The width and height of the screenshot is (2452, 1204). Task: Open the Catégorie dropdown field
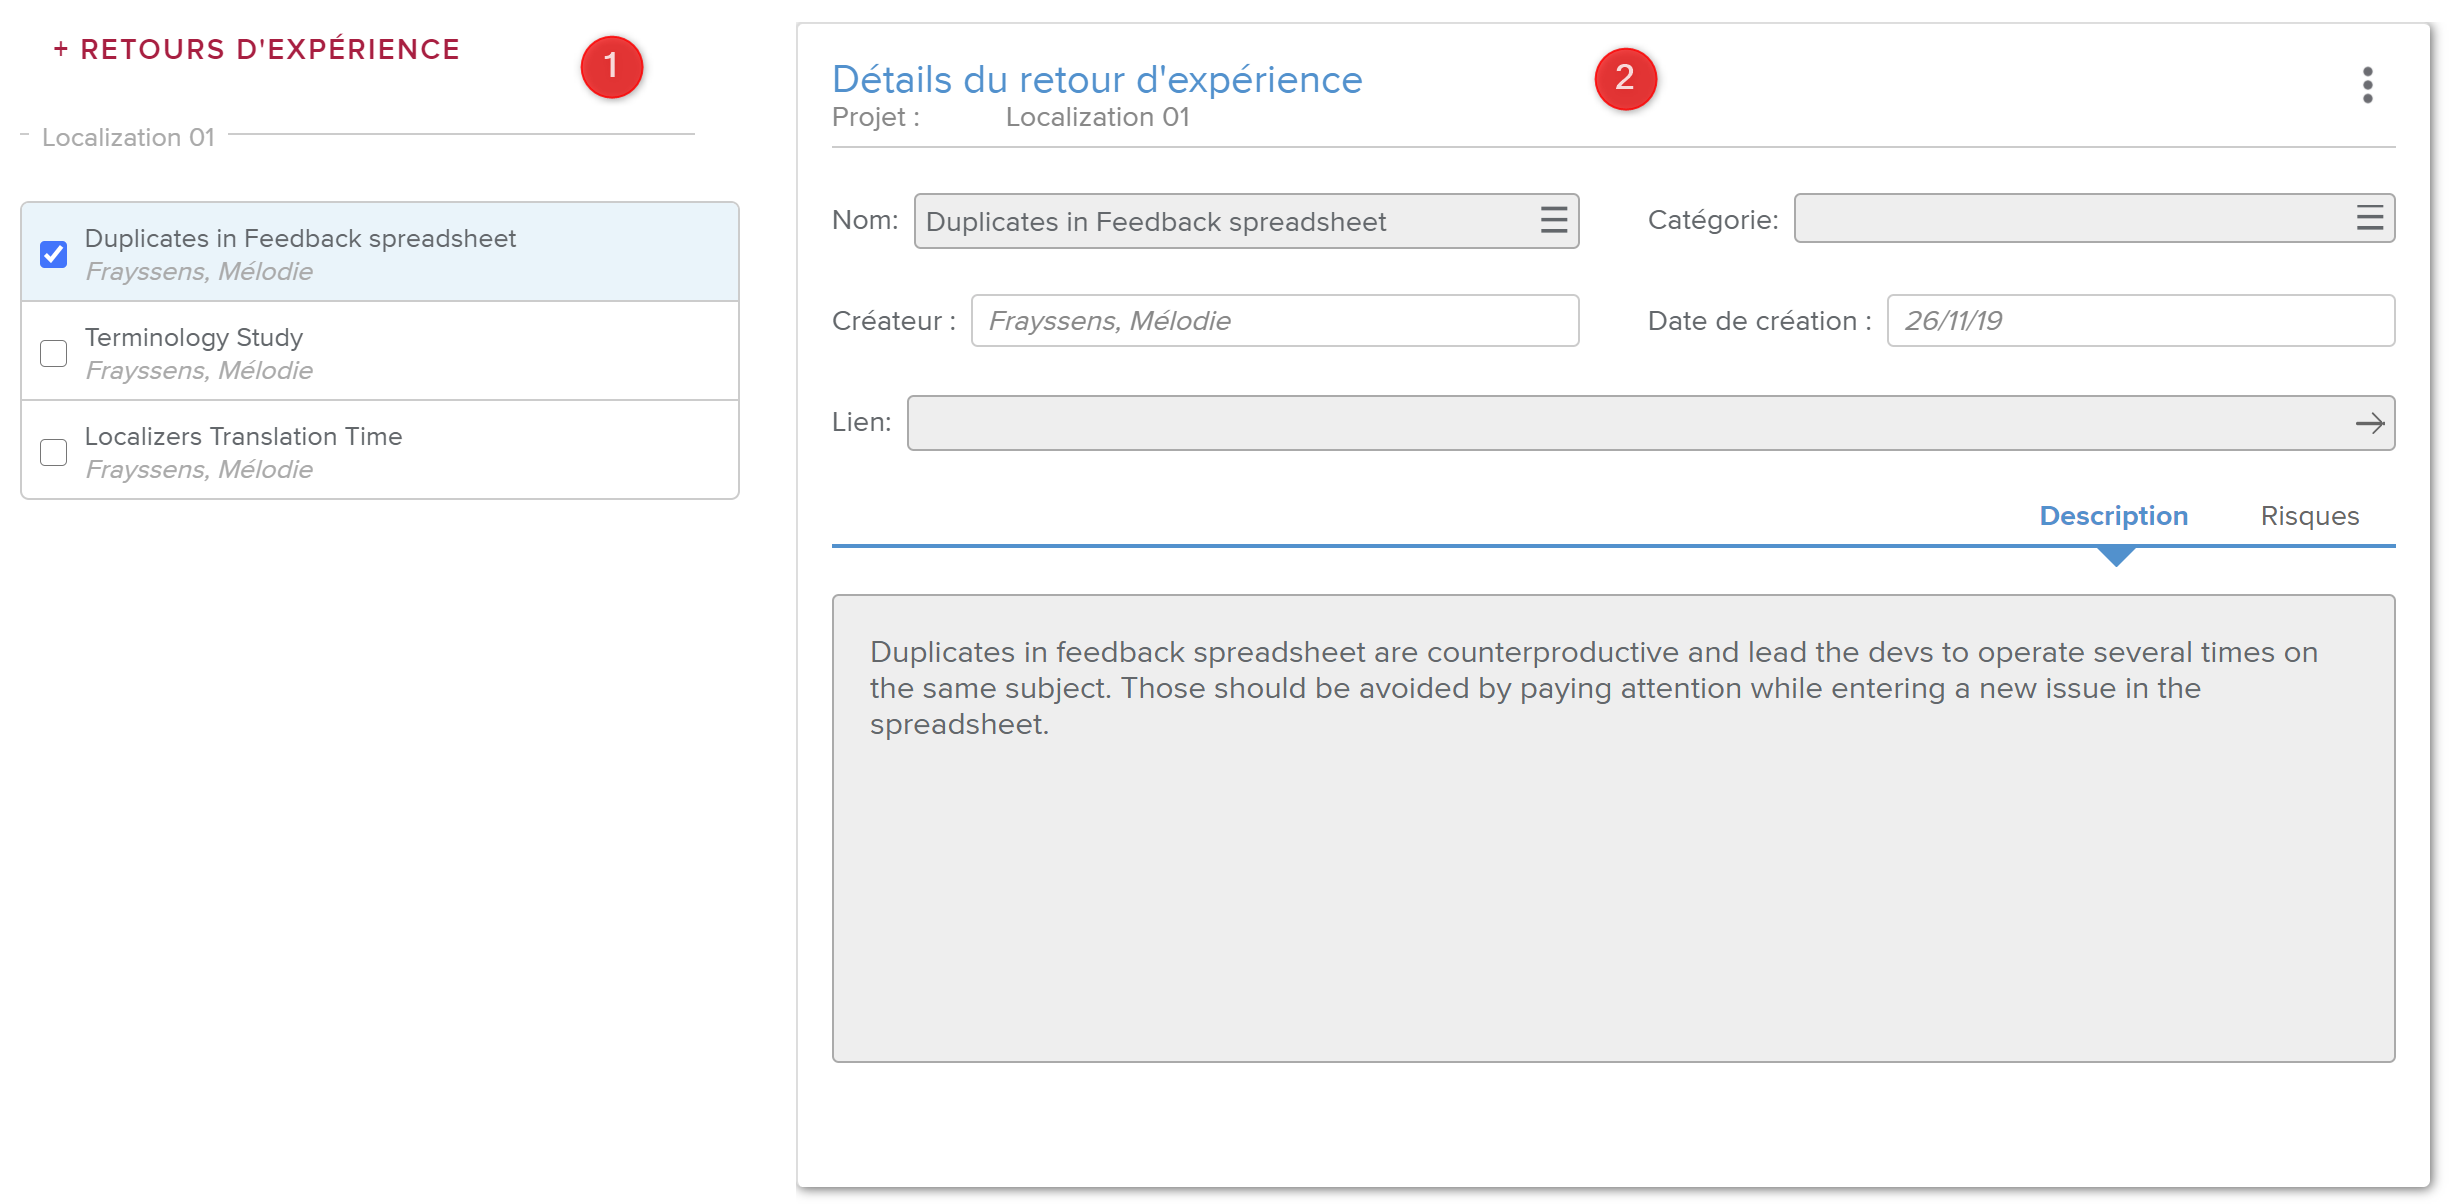(x=2070, y=218)
